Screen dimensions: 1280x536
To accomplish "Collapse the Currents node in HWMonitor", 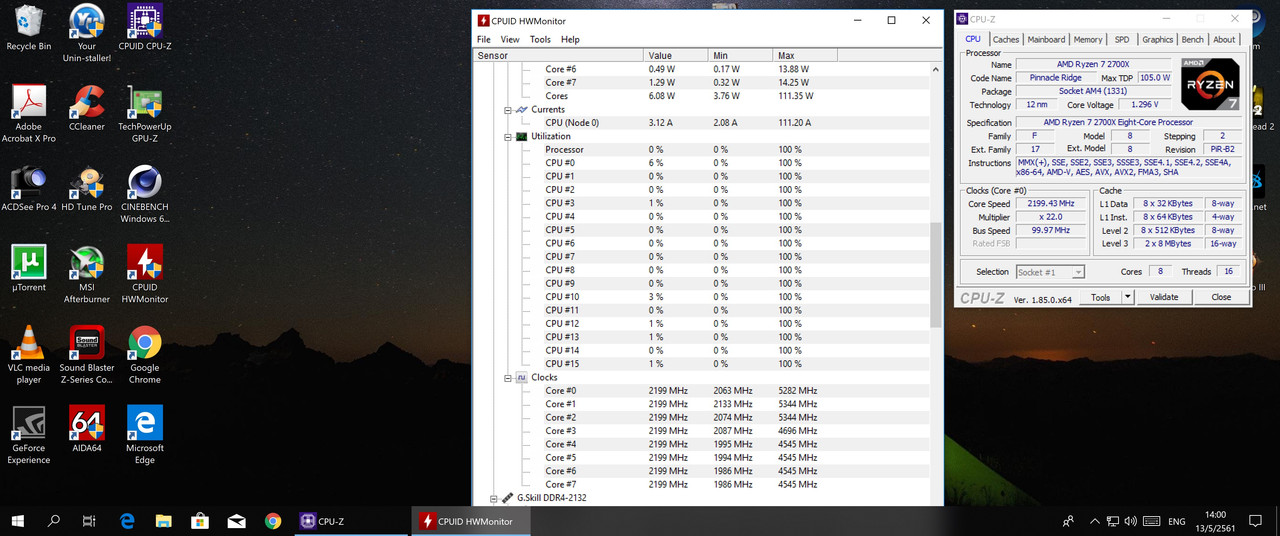I will (x=508, y=109).
